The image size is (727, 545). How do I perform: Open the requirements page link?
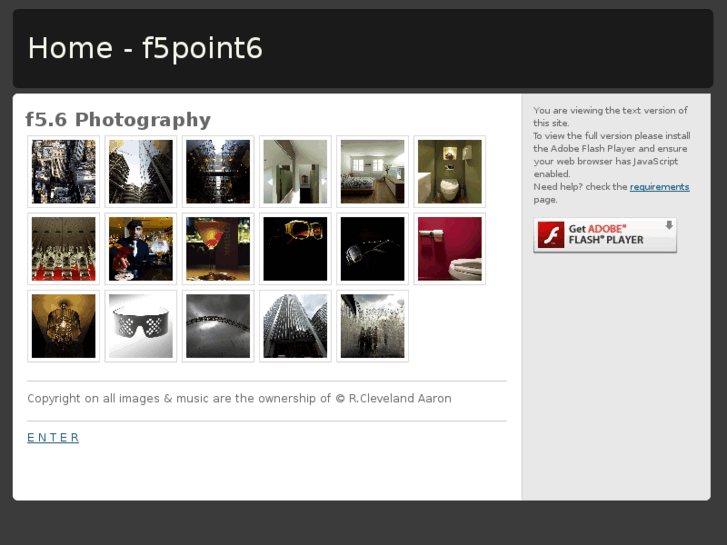(659, 187)
